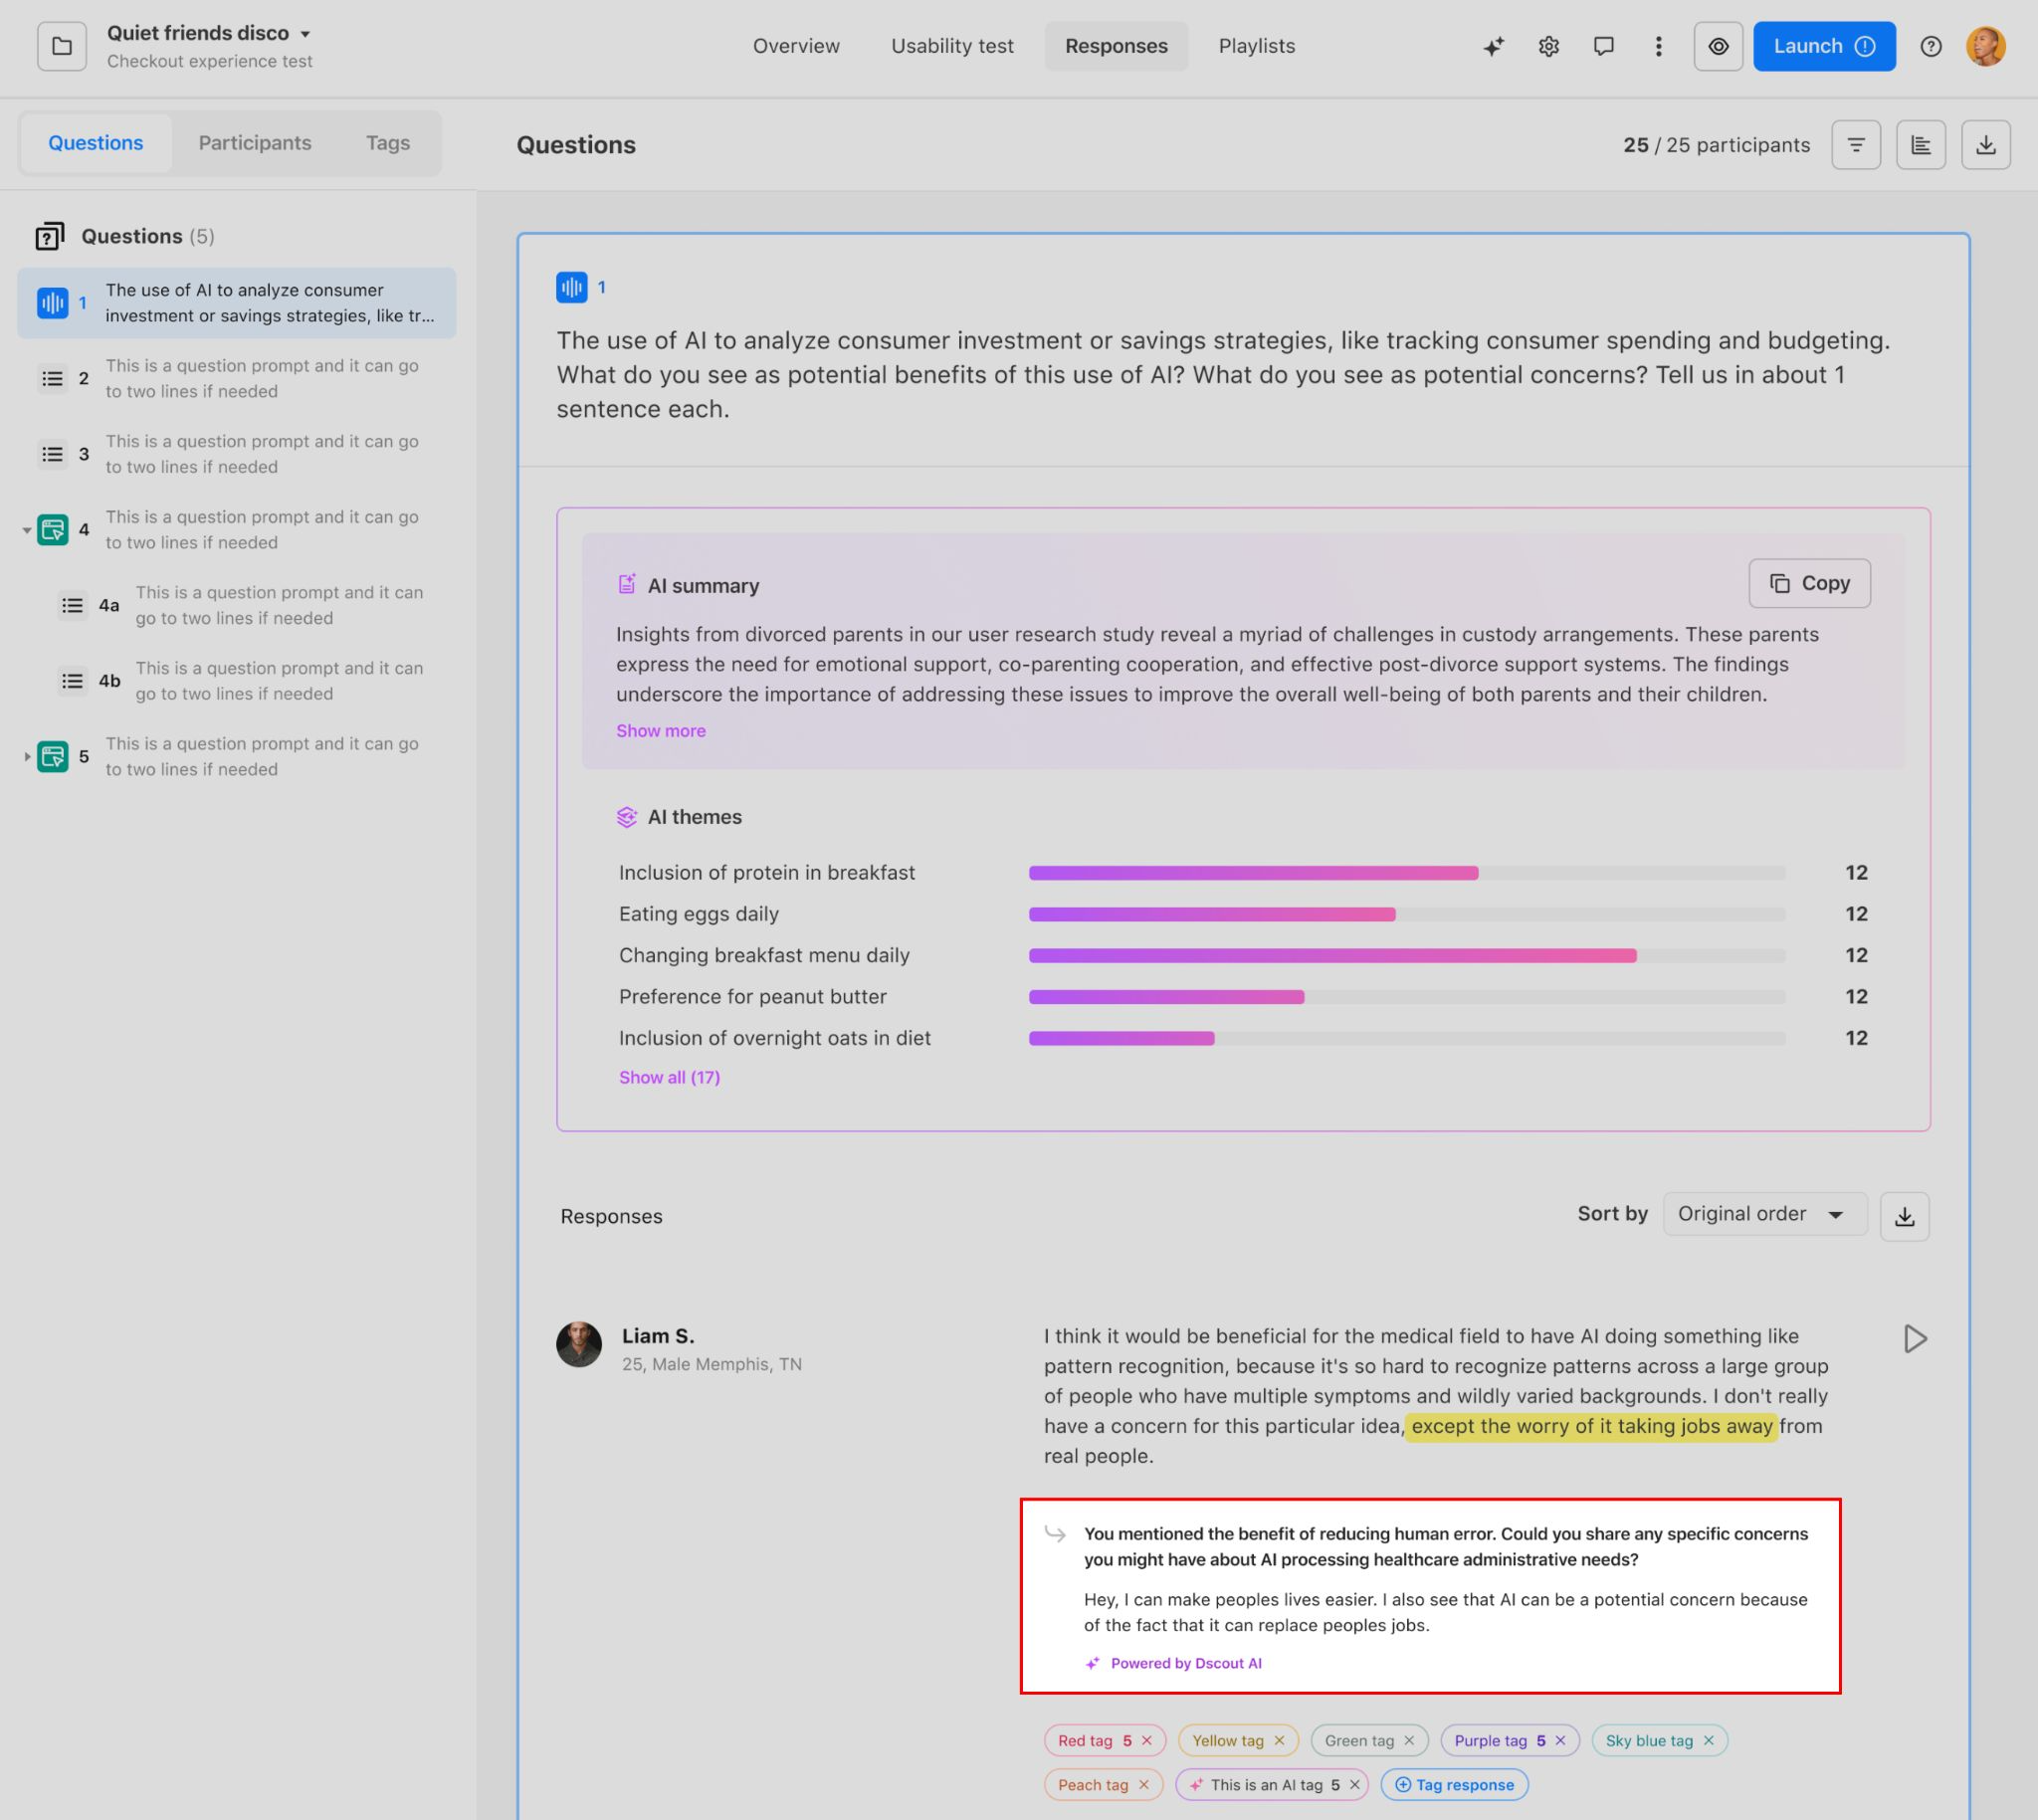Toggle the preview eye button
This screenshot has width=2038, height=1820.
point(1718,46)
